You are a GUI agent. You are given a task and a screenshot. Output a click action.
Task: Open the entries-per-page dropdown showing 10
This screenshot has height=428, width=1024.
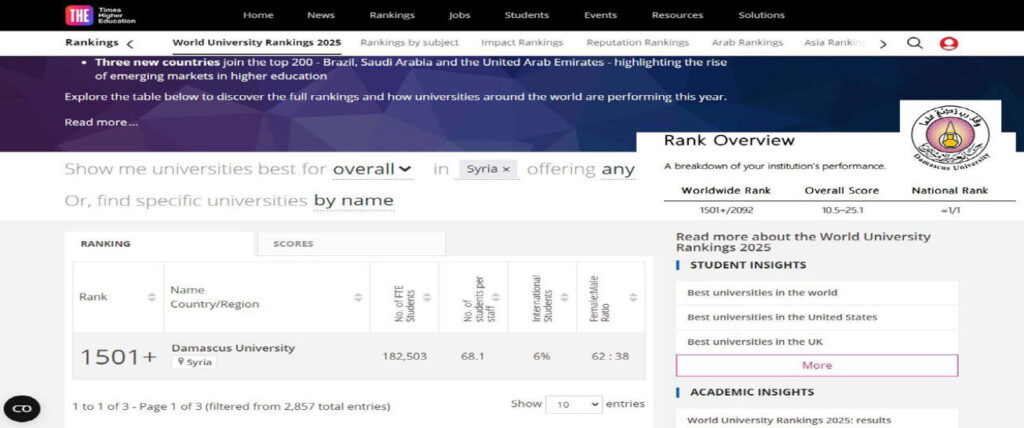tap(574, 404)
